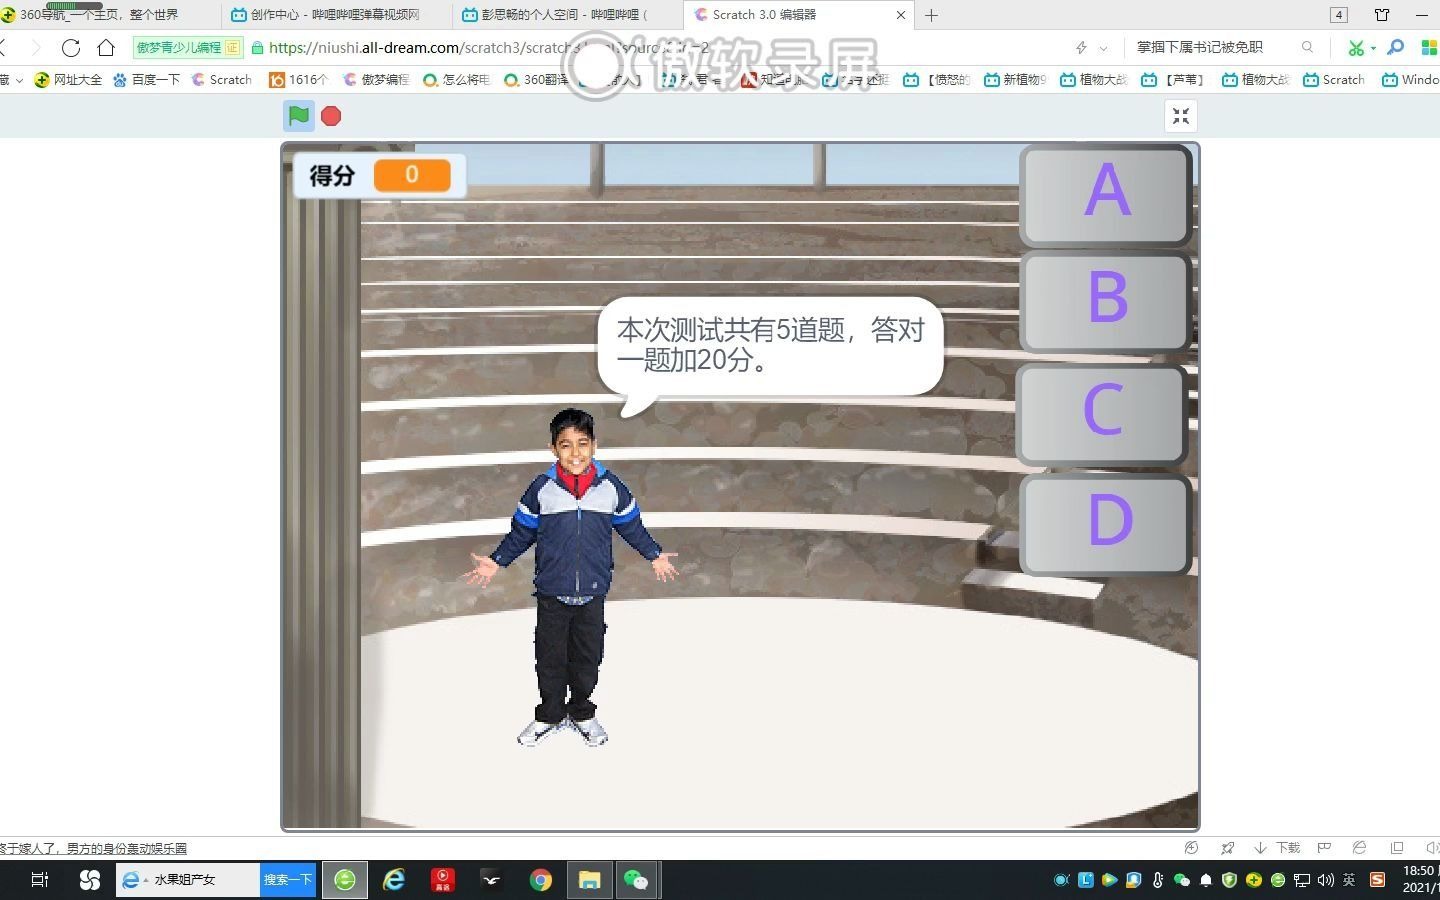
Task: Select answer choice A on the stage
Action: click(1106, 195)
